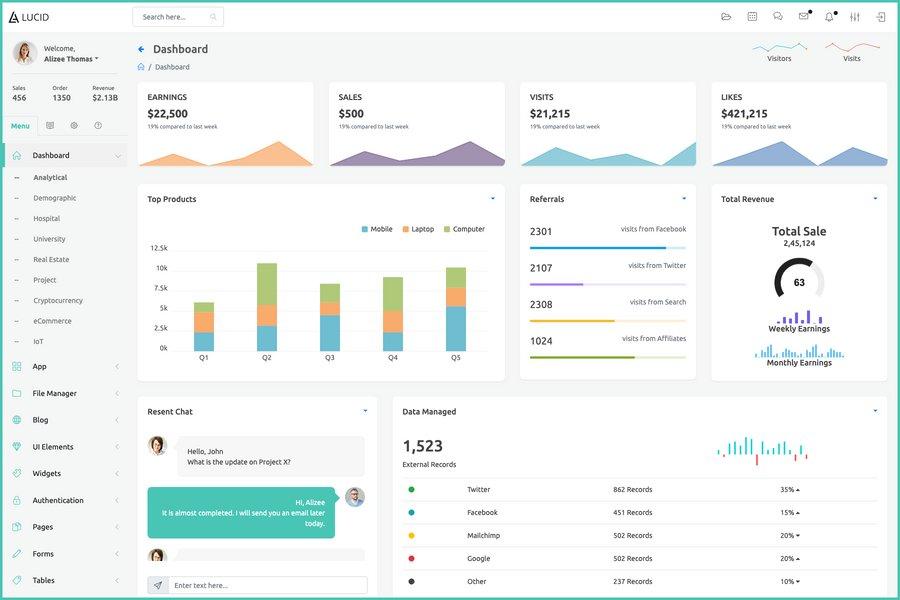Image resolution: width=900 pixels, height=600 pixels.
Task: Open the calendar icon in the header
Action: point(751,15)
